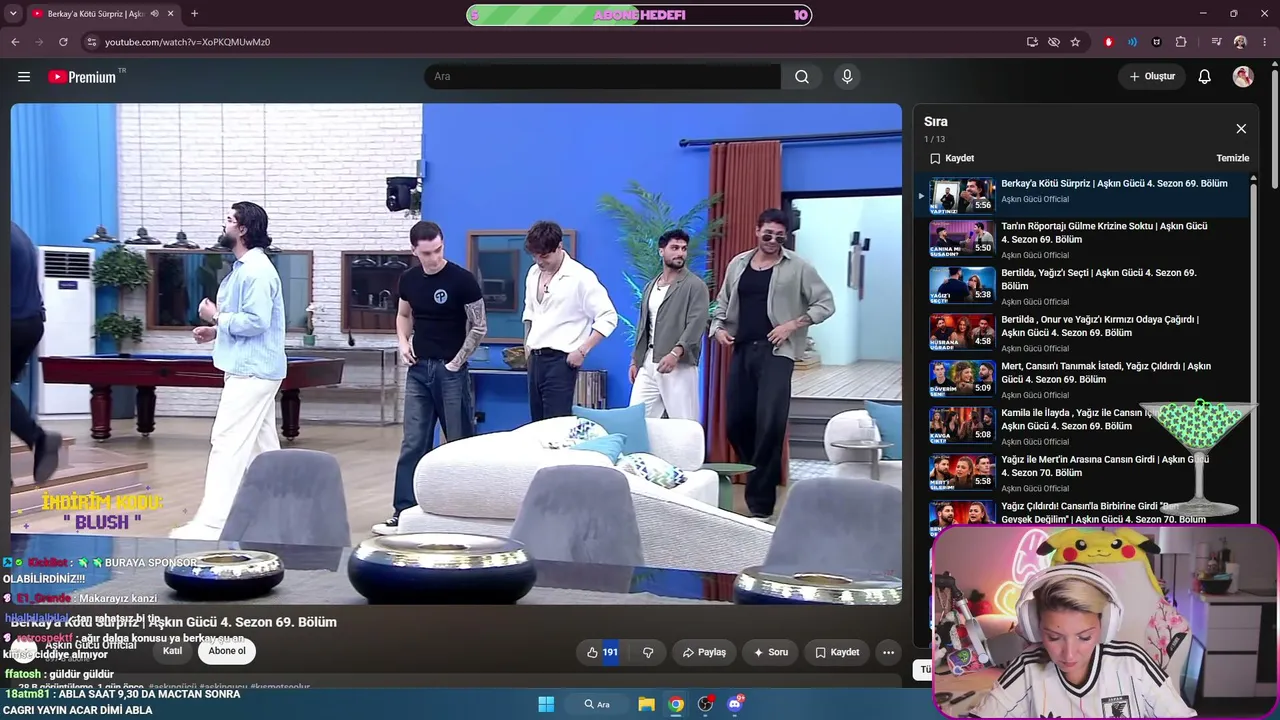Open a new browser tab

click(194, 14)
